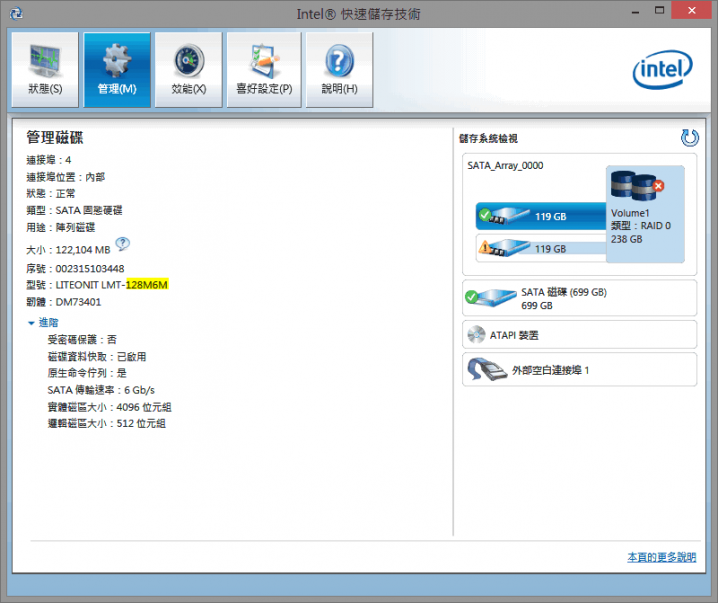Screen dimensions: 720x603
Task: Select the 外部空白連接埠 1 port icon
Action: point(487,370)
